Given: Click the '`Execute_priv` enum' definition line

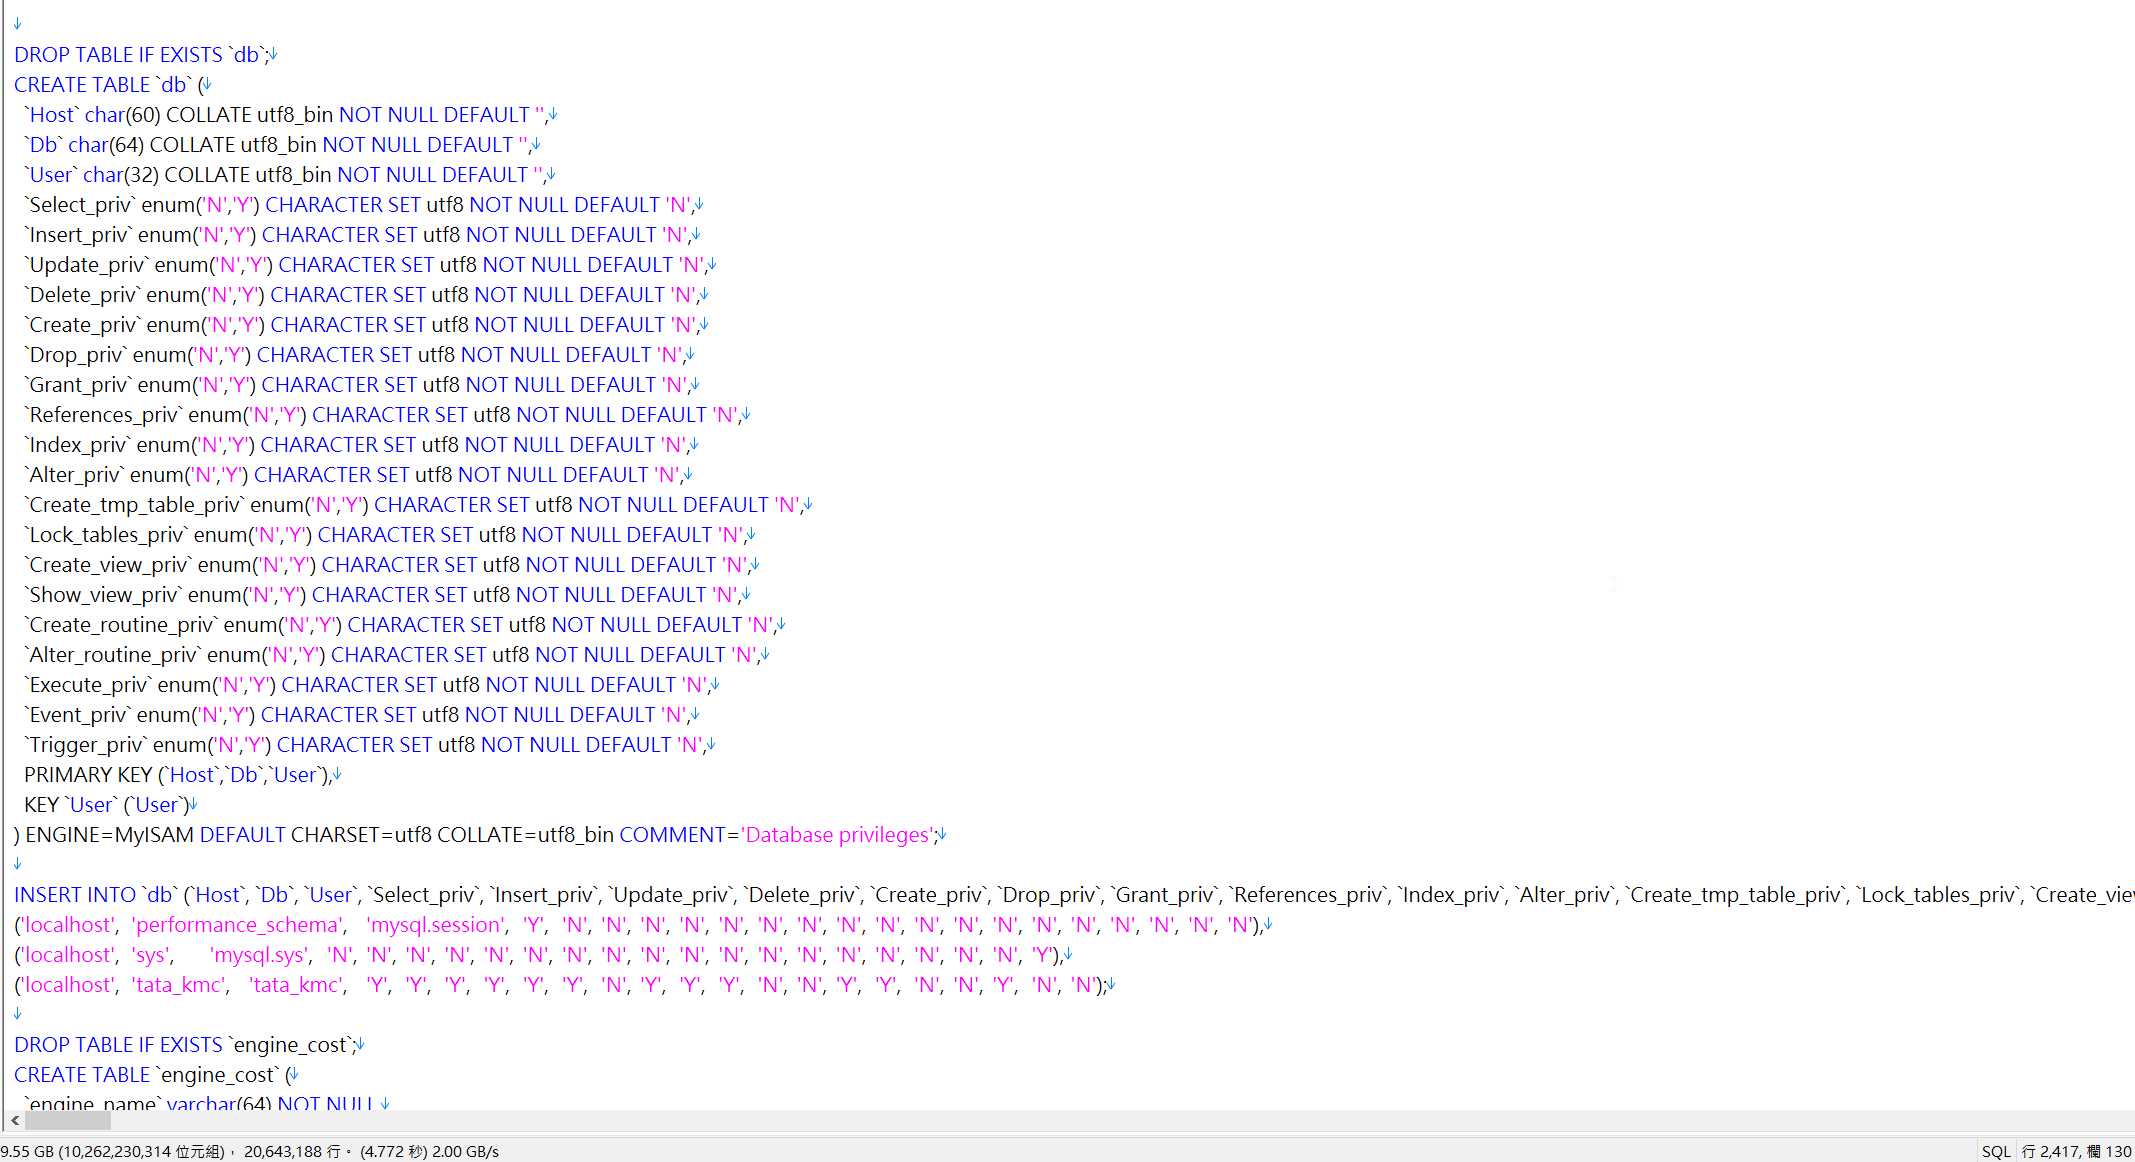Looking at the screenshot, I should click(367, 685).
